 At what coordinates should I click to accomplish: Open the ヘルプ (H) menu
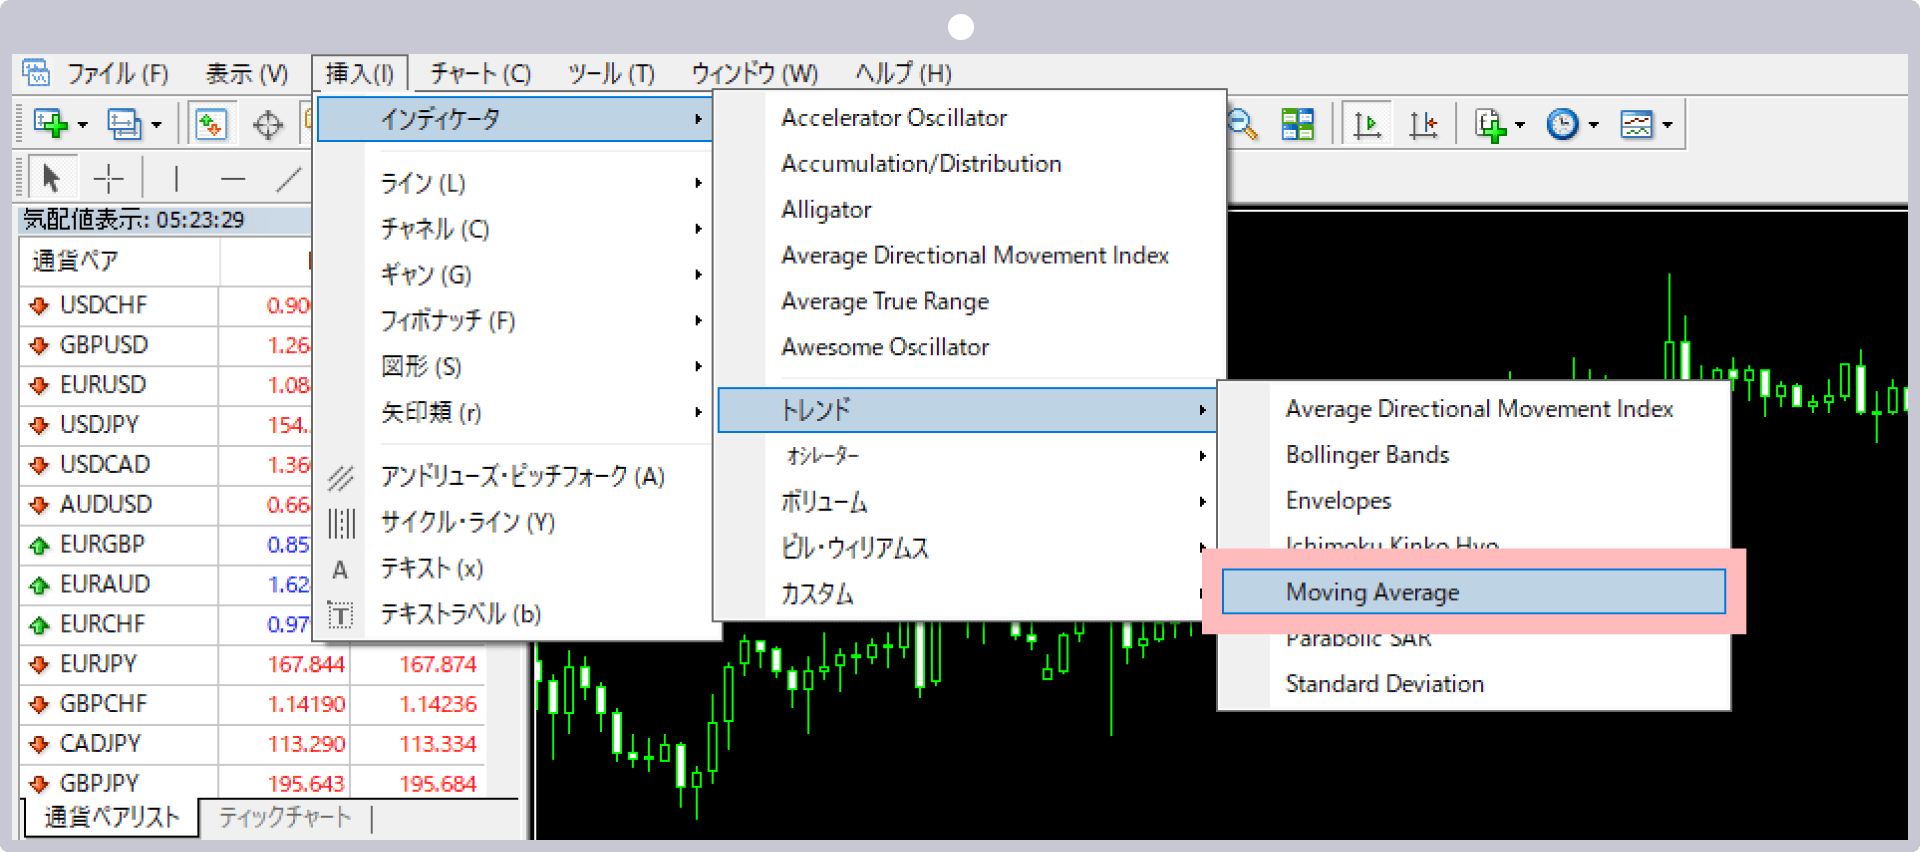pos(903,73)
